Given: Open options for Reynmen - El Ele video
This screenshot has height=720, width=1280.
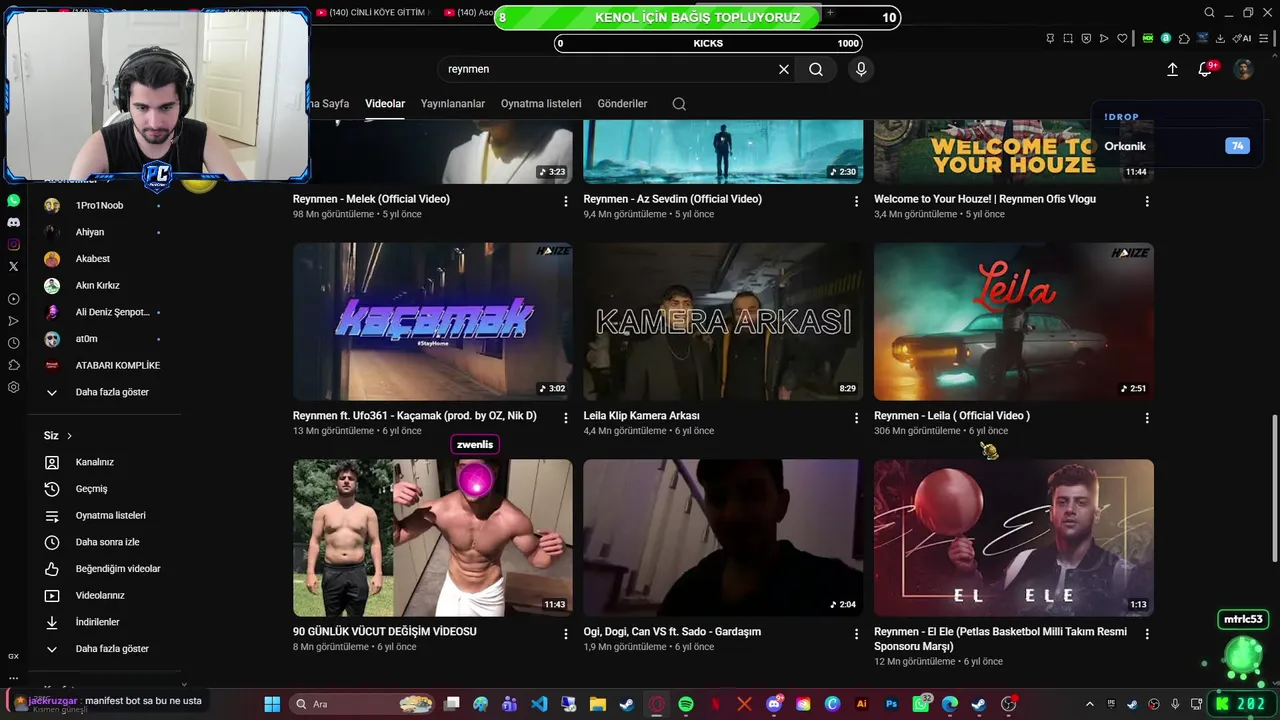Looking at the screenshot, I should tap(1147, 634).
